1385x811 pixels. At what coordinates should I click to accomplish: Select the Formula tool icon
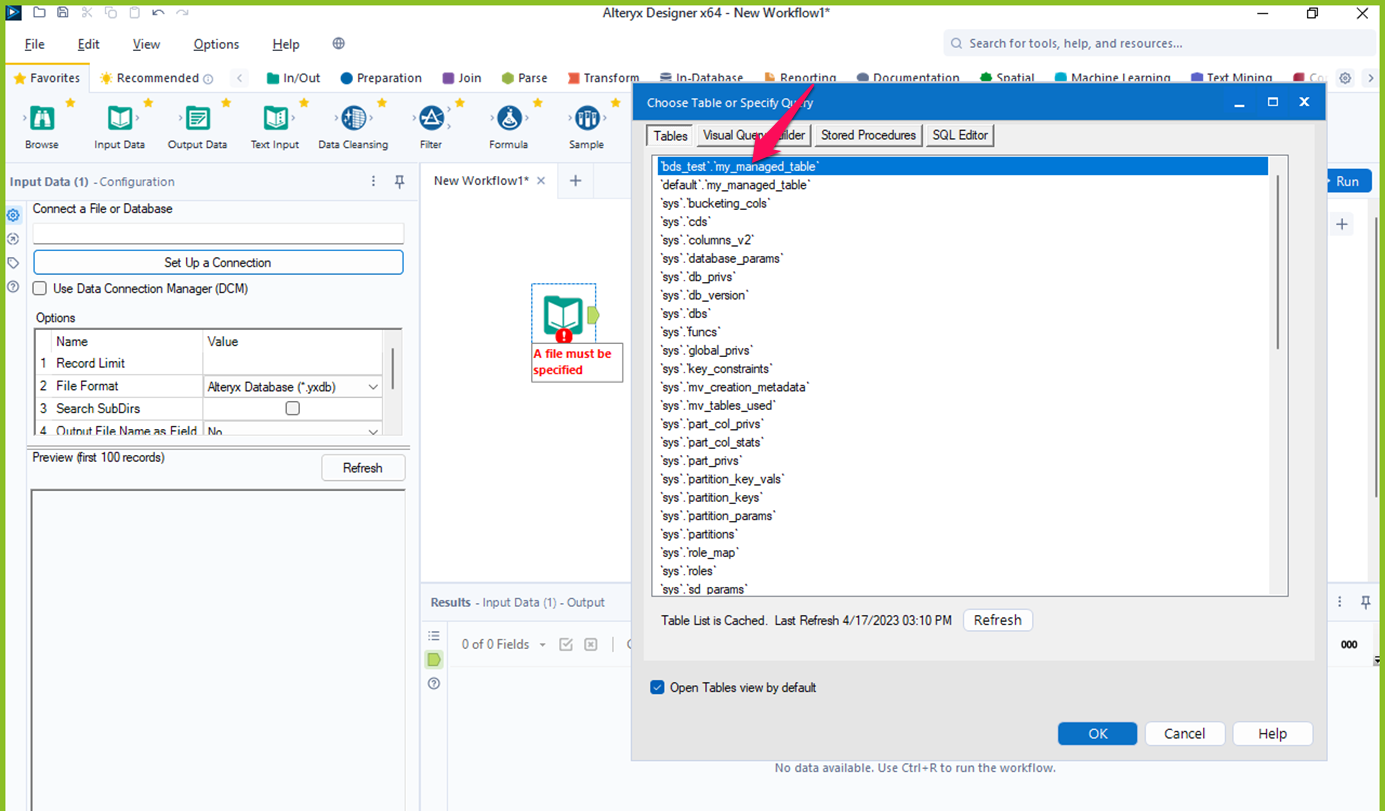509,119
